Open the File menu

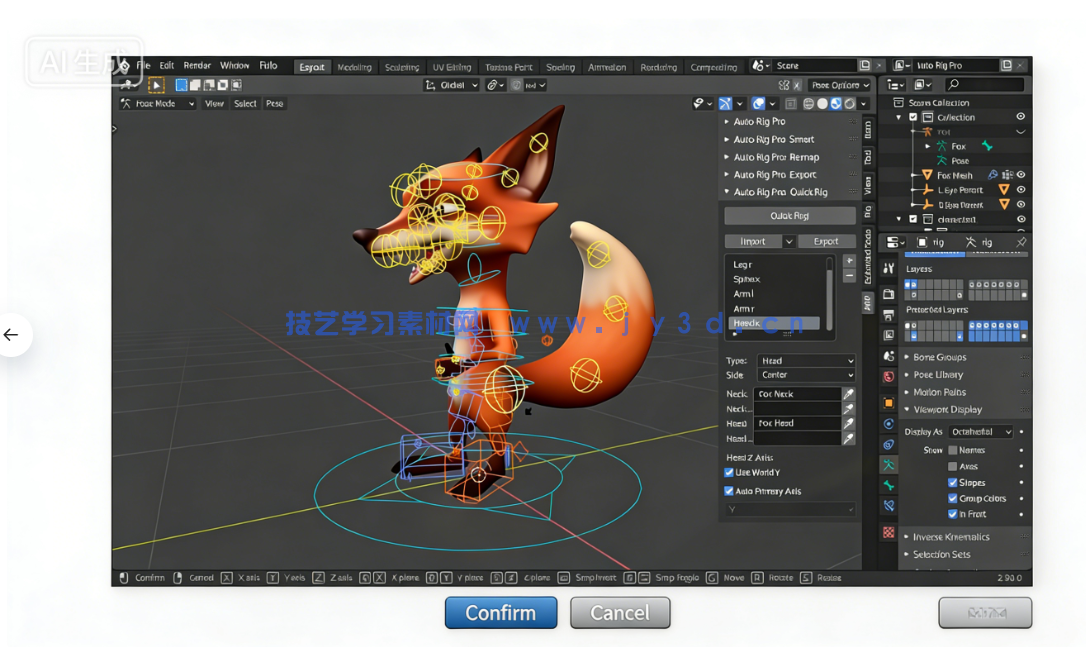tap(142, 65)
